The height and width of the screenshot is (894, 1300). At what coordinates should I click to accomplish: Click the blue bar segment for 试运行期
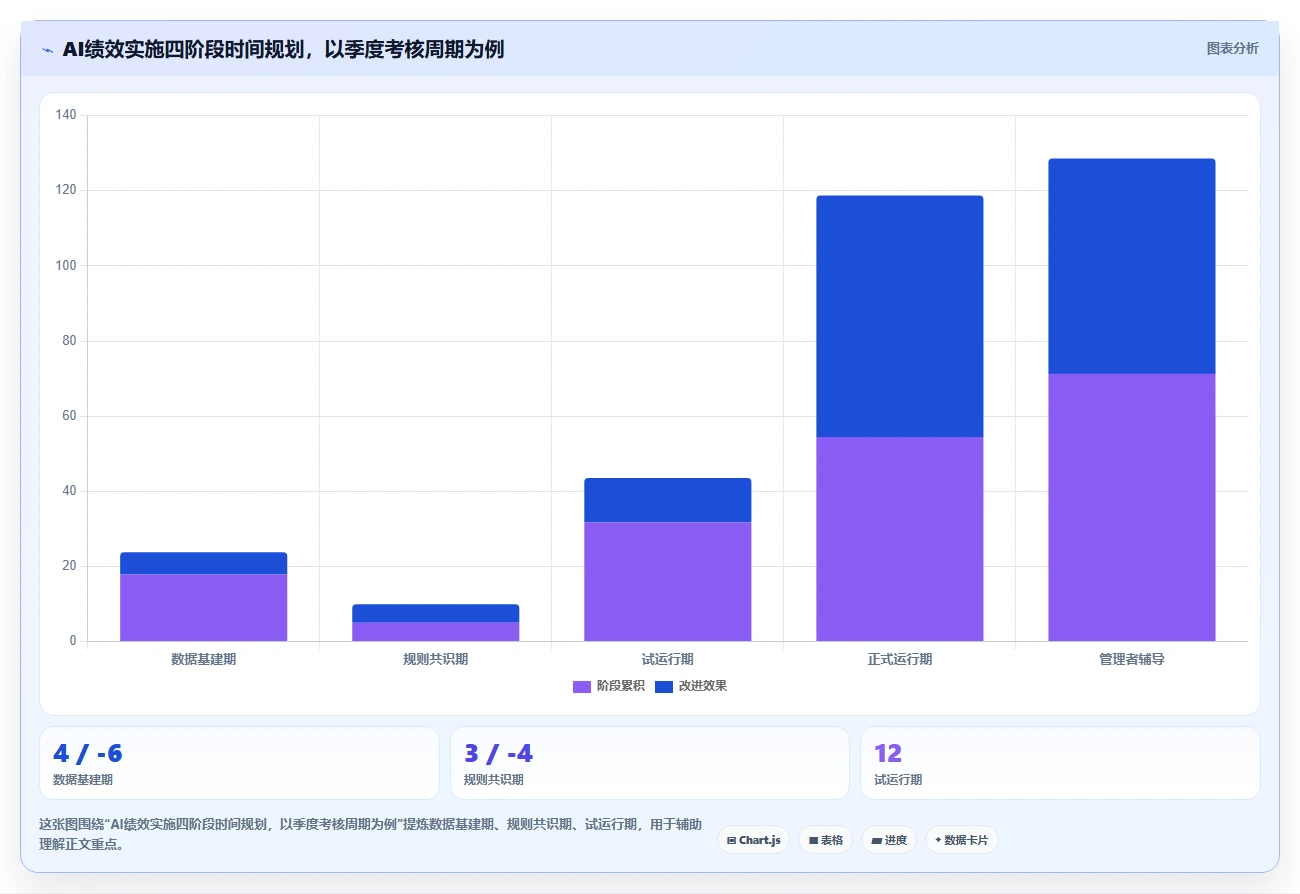[668, 500]
